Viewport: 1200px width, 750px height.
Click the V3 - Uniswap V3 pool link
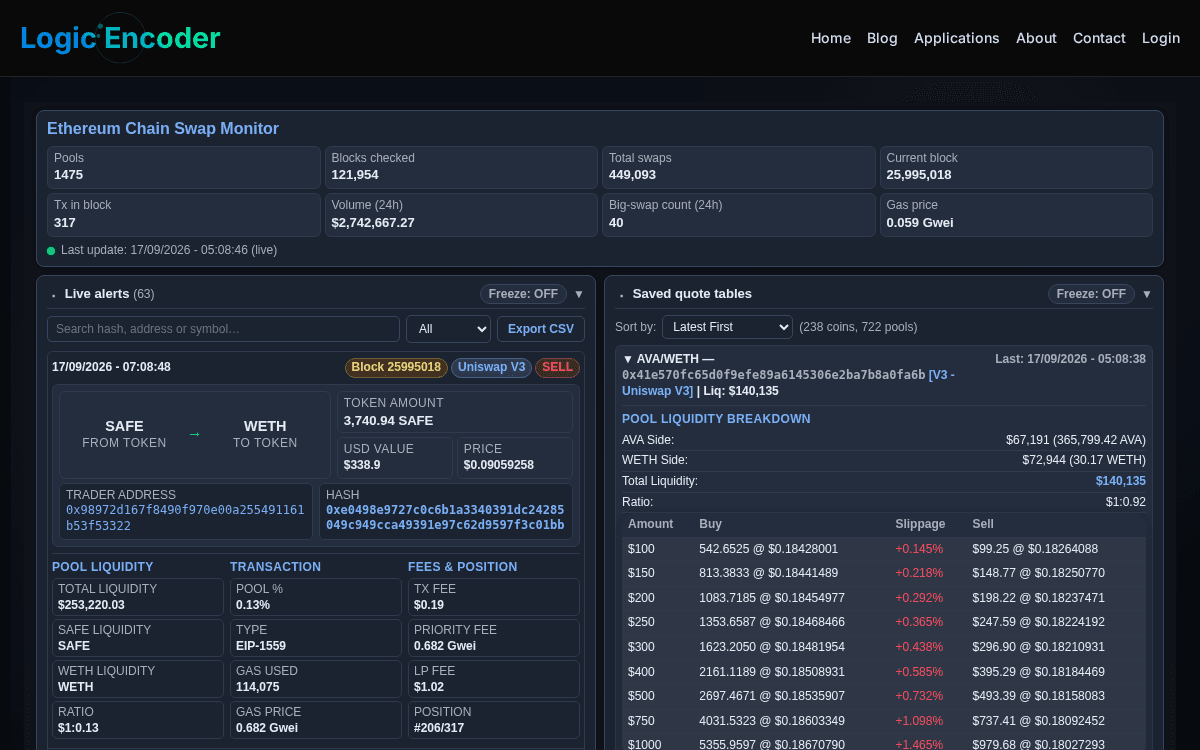[x=788, y=383]
